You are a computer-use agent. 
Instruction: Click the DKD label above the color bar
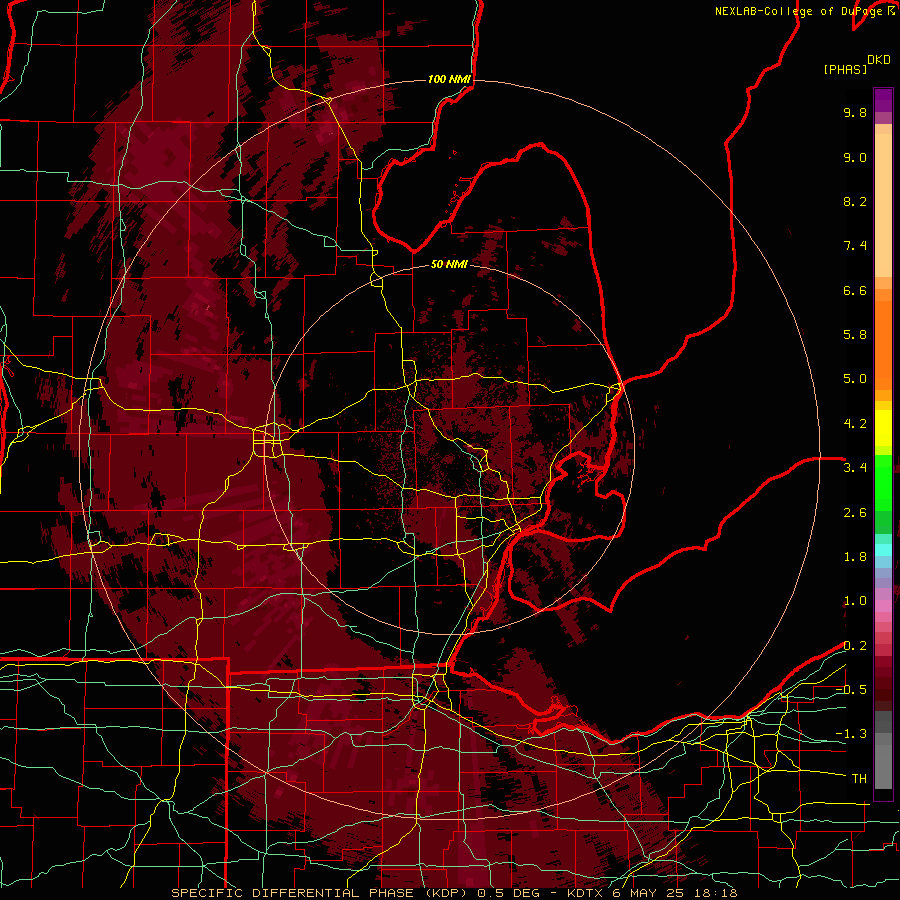[879, 60]
